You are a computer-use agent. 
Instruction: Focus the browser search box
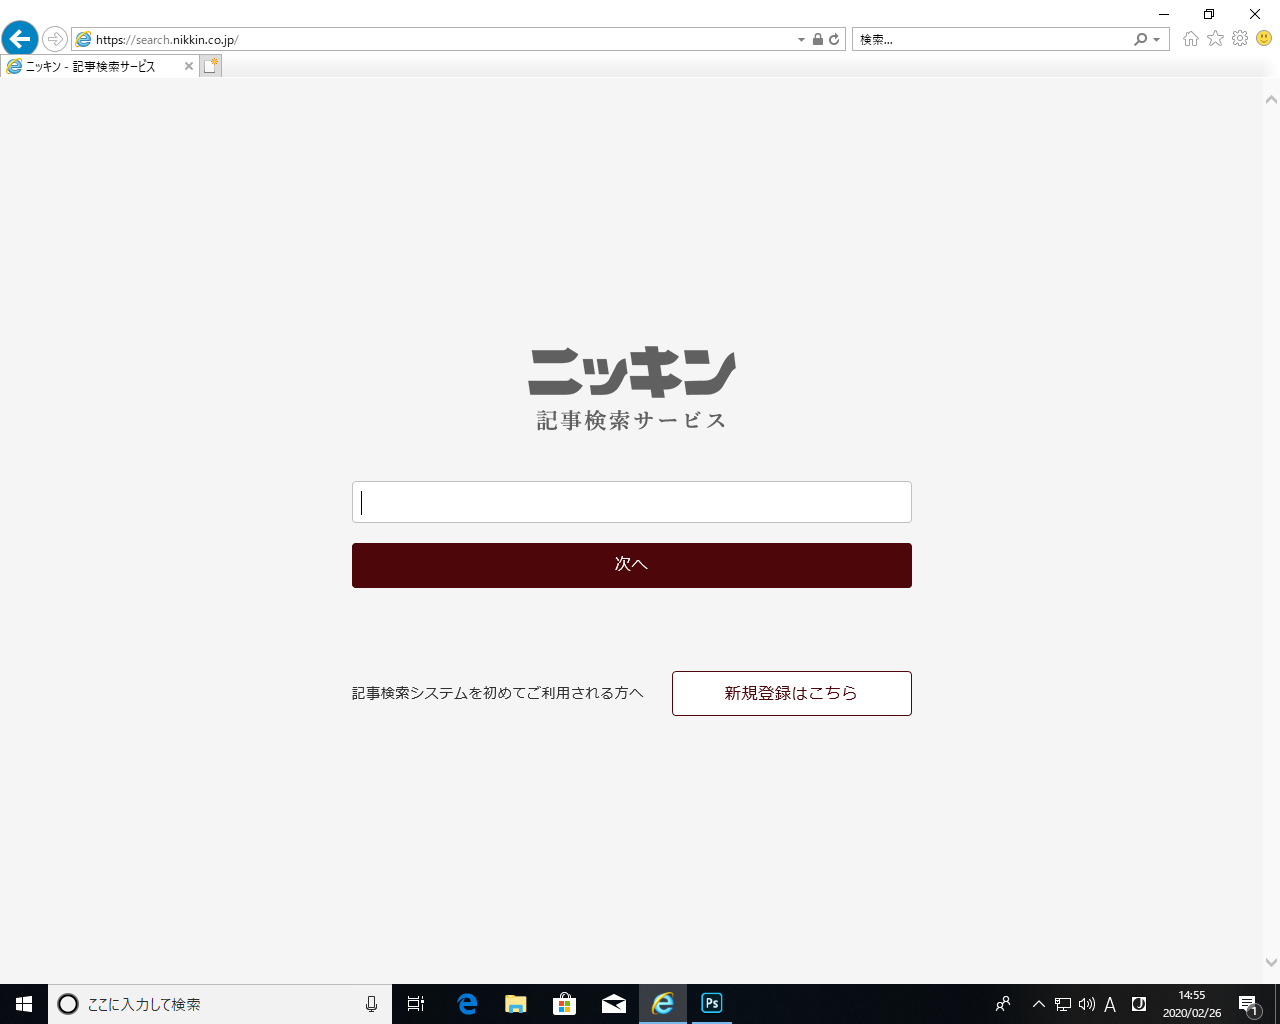(990, 40)
